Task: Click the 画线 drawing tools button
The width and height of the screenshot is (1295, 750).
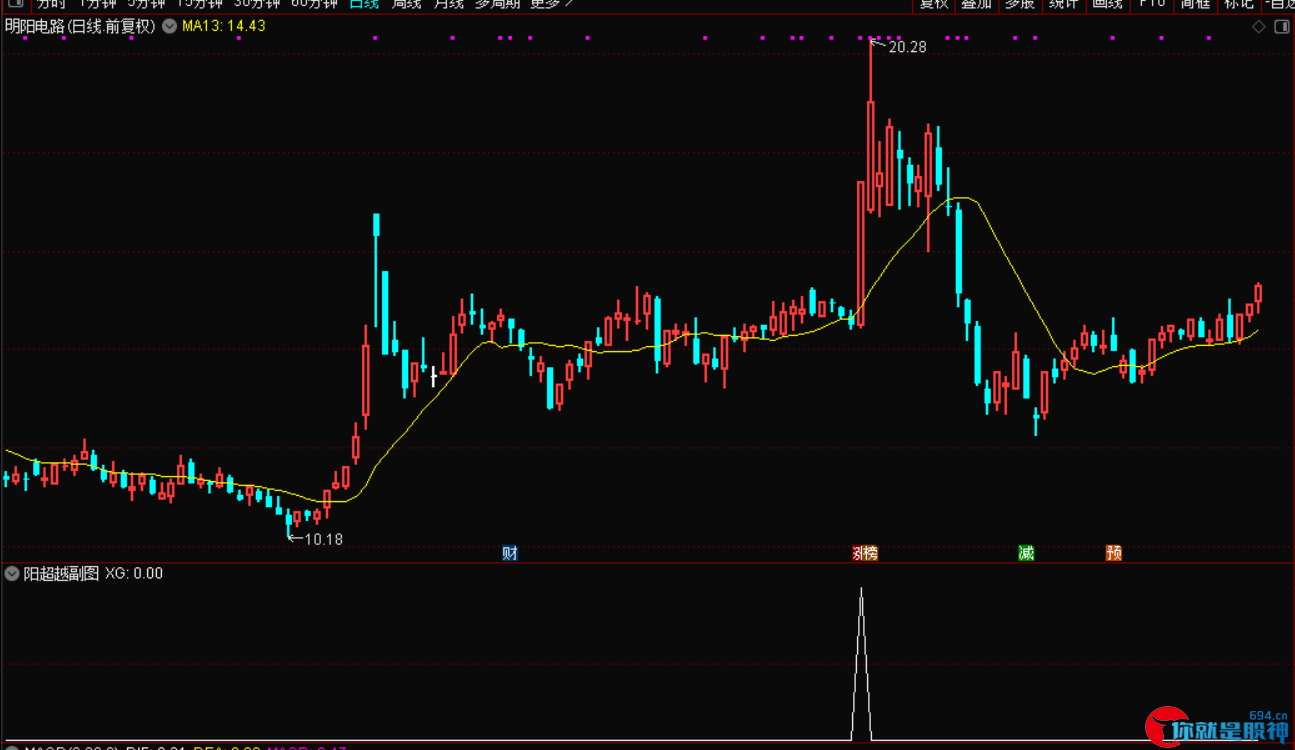Action: click(1107, 4)
